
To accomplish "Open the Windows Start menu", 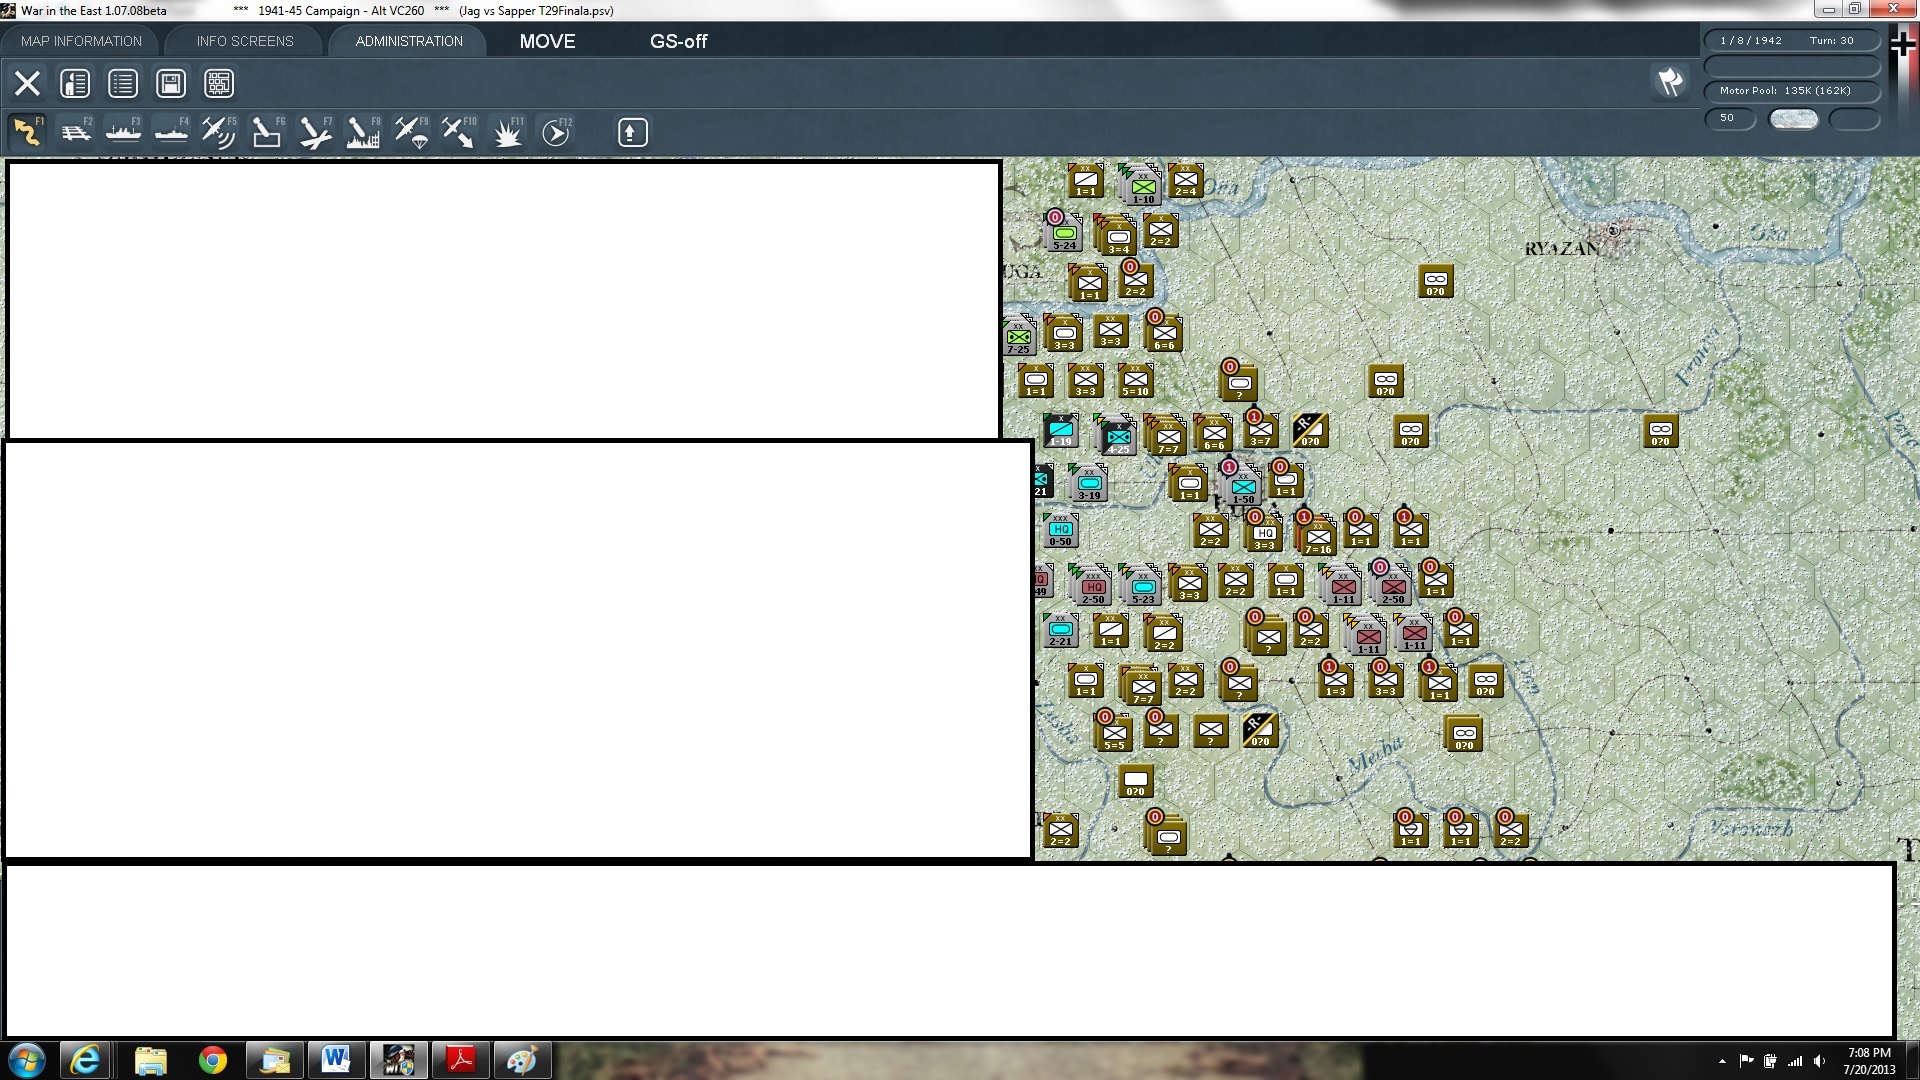I will (x=26, y=1060).
